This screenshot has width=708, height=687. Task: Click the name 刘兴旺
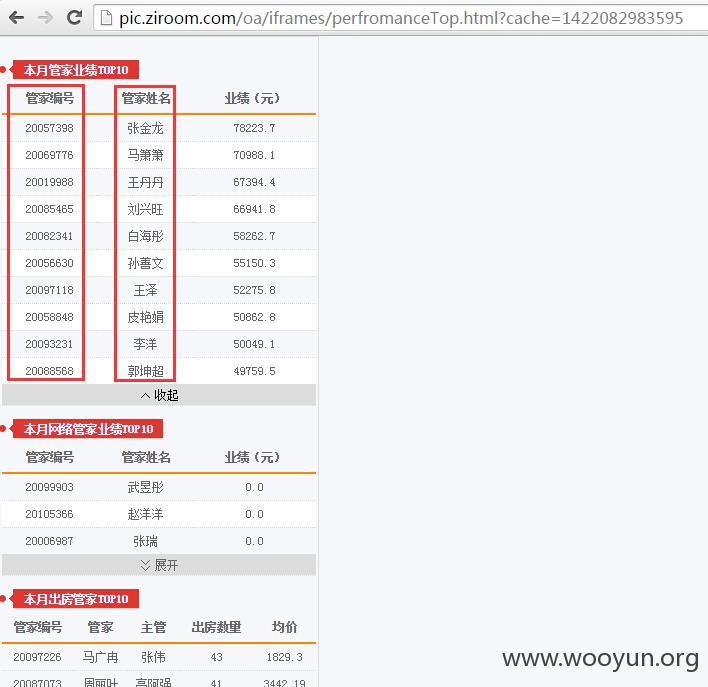coord(145,209)
